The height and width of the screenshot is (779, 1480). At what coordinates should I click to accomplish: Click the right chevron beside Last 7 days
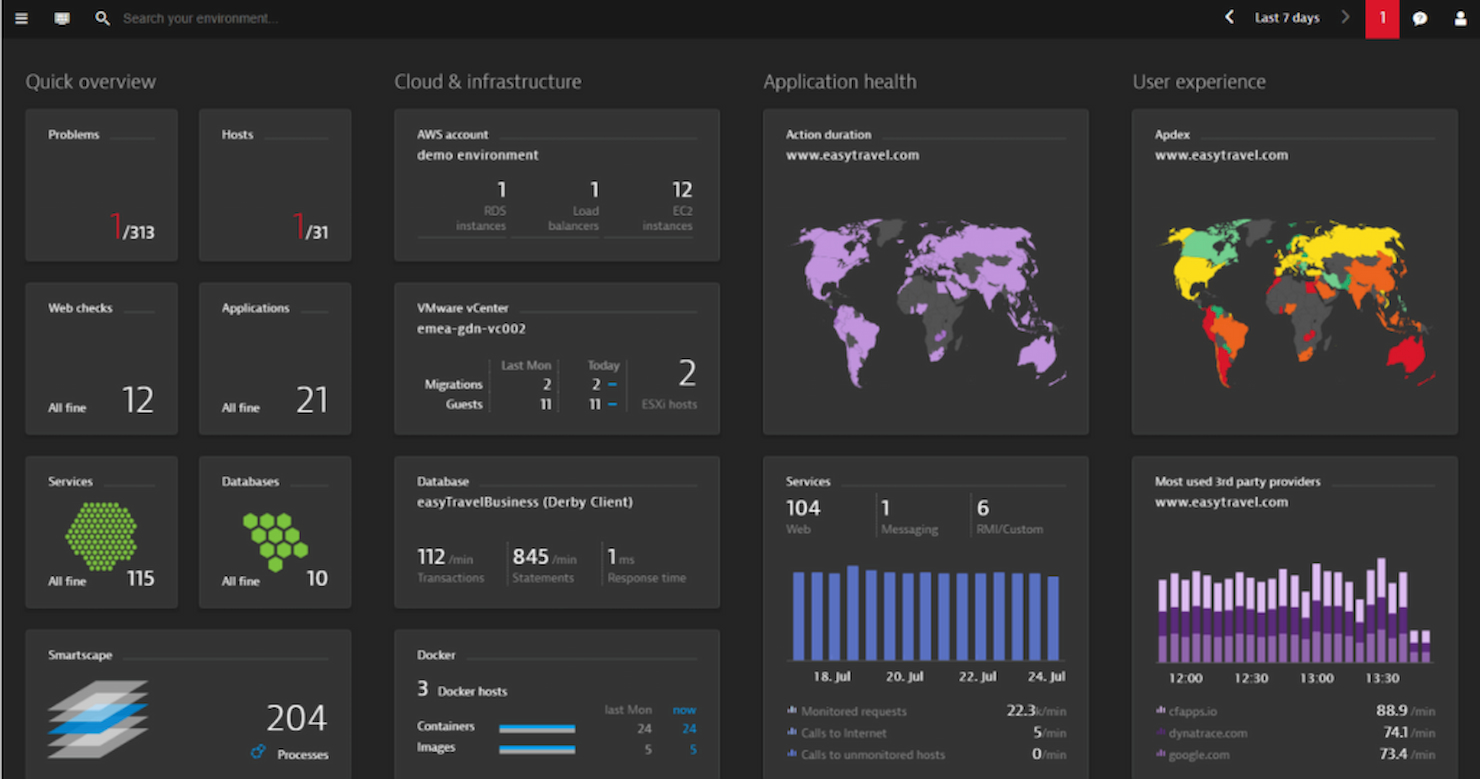[1345, 17]
